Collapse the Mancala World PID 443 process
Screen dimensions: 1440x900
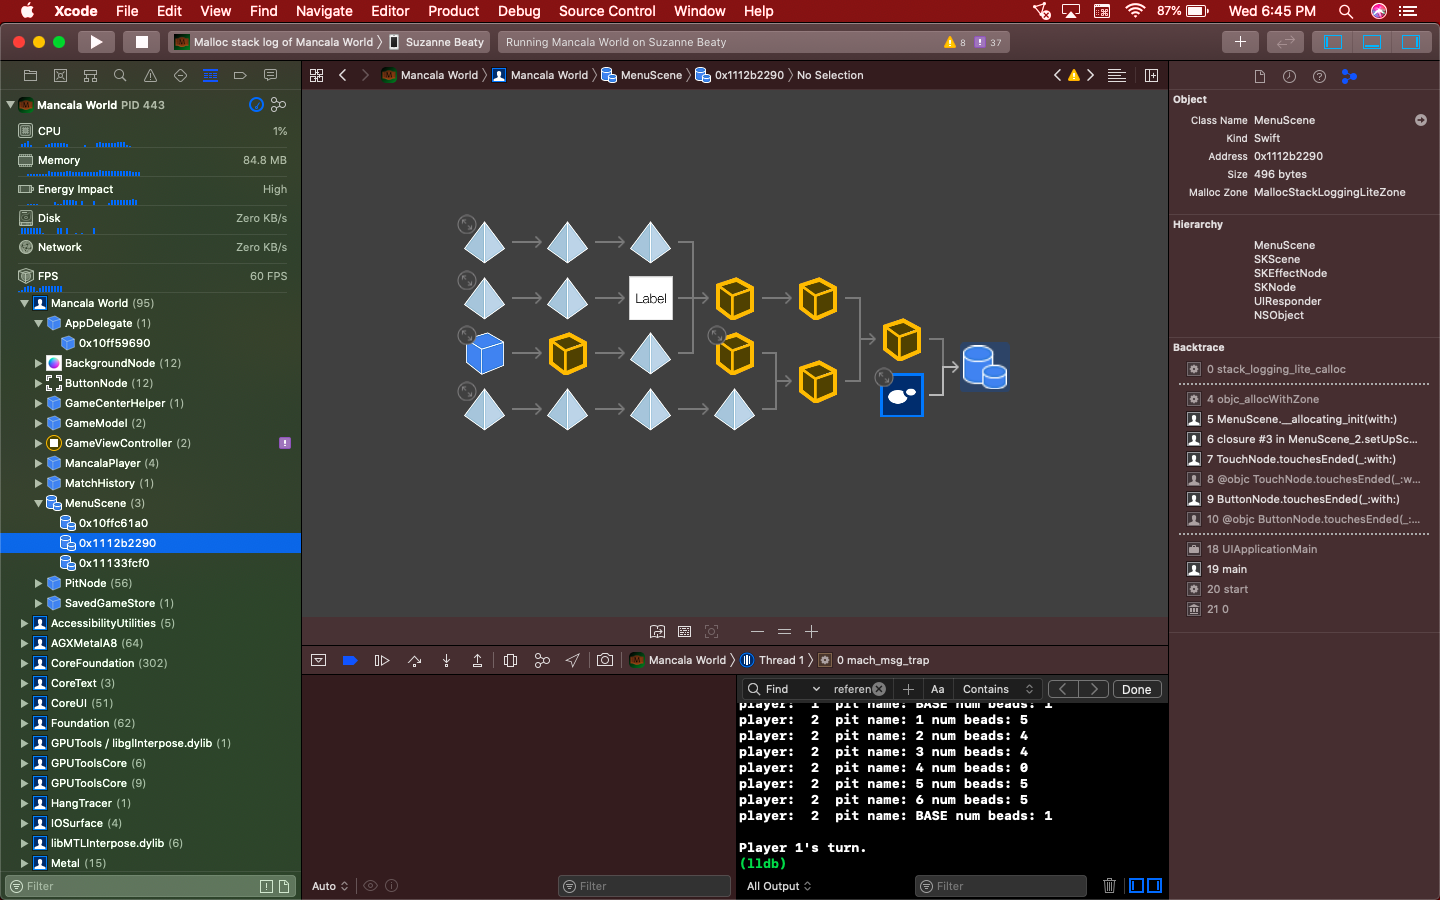tap(11, 104)
